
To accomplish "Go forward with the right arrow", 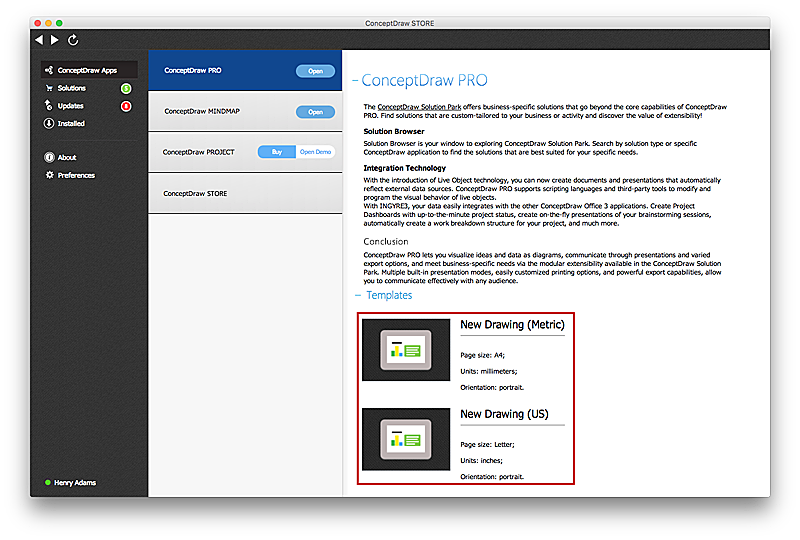I will pyautogui.click(x=55, y=39).
